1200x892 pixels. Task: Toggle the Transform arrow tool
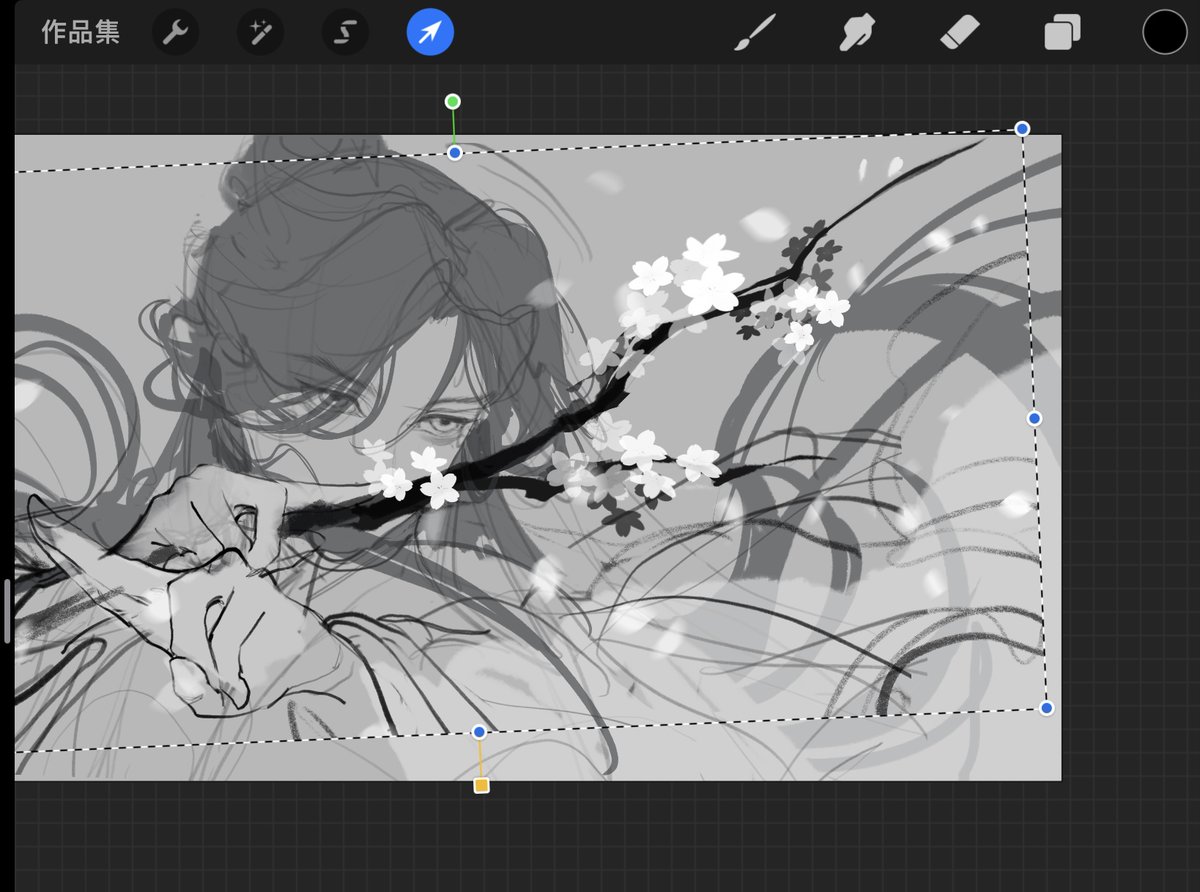pyautogui.click(x=430, y=33)
